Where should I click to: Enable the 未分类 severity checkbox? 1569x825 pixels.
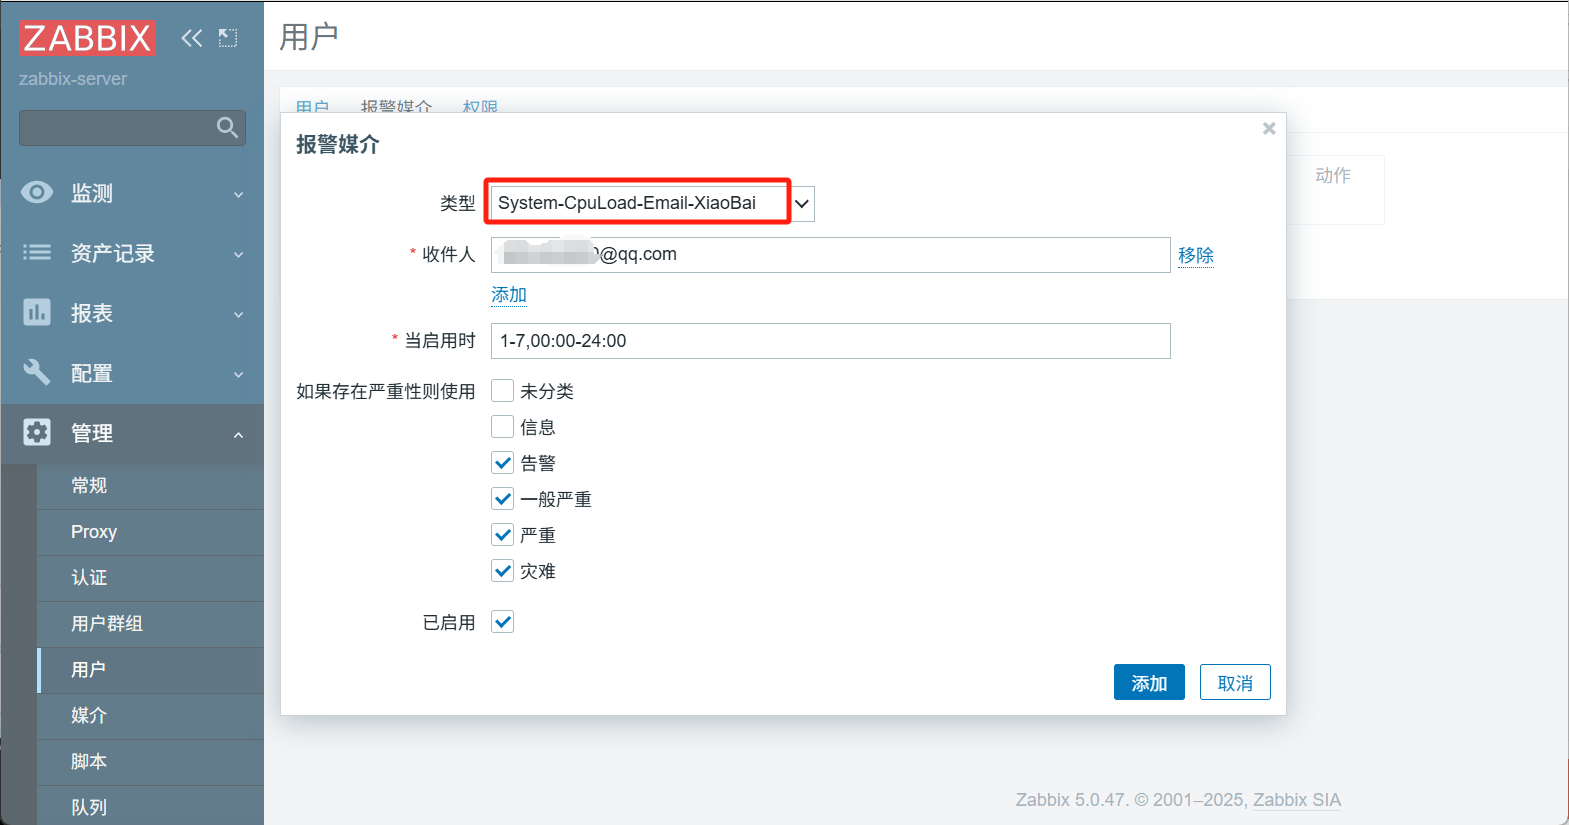tap(502, 391)
